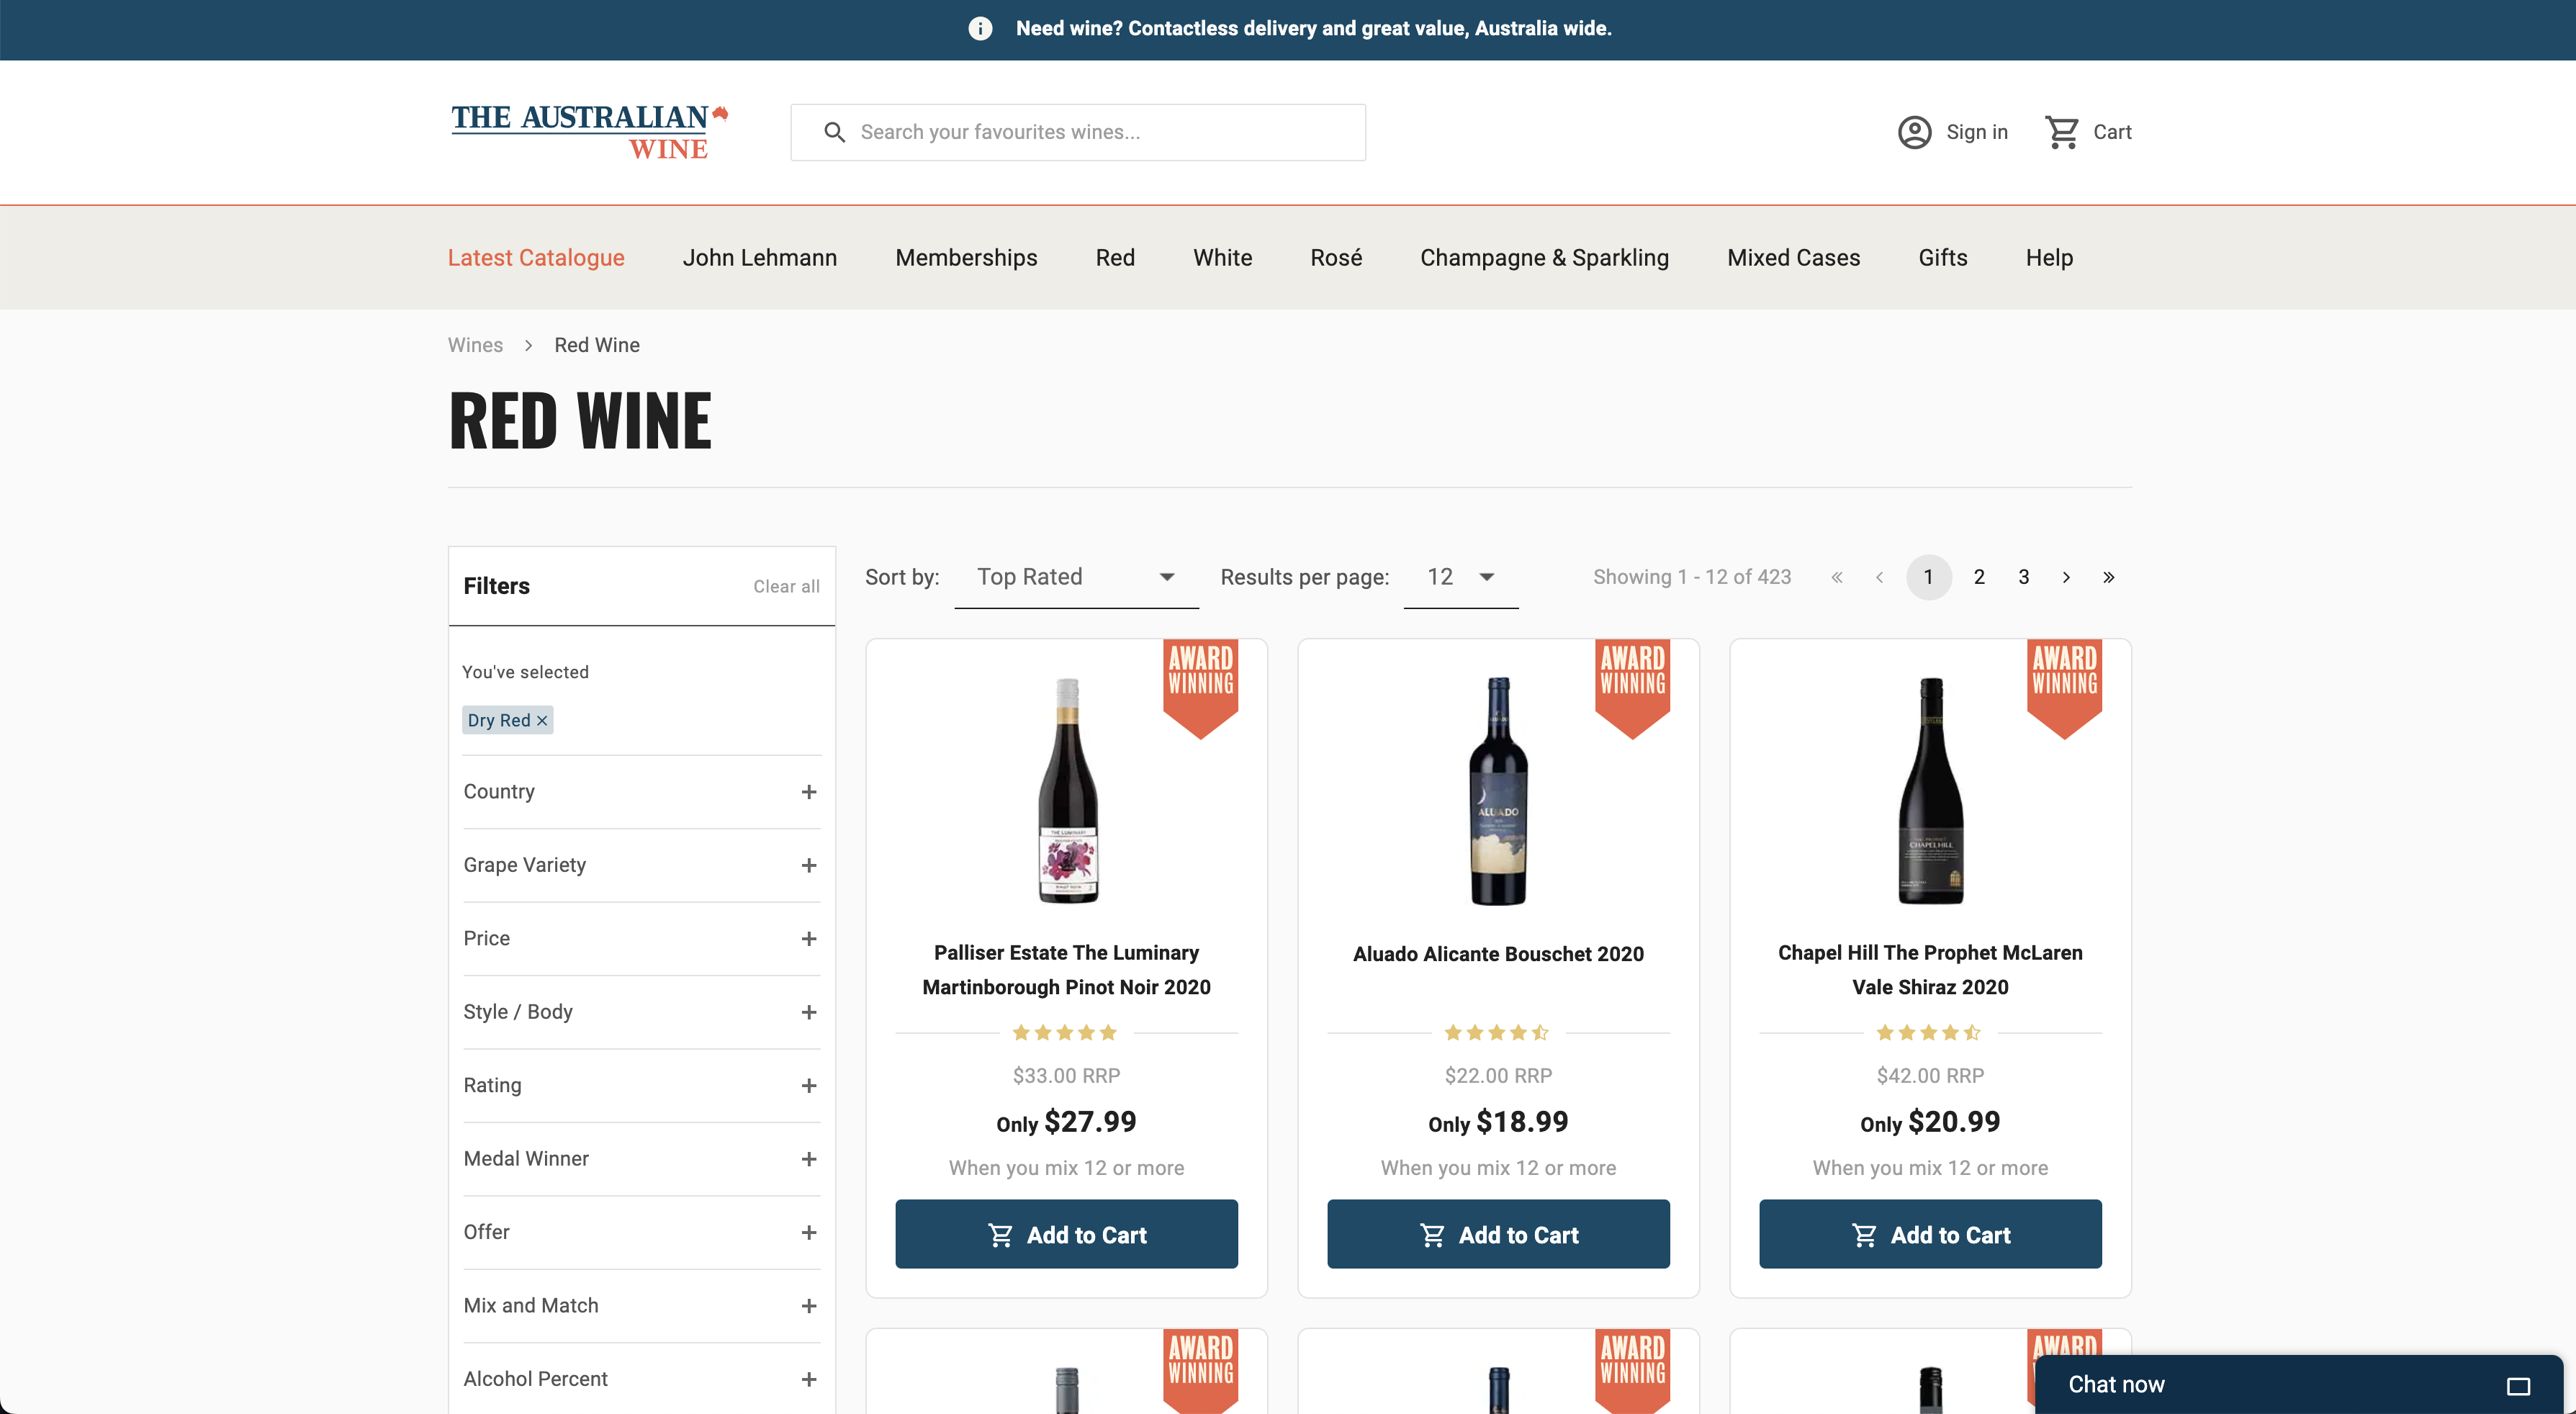The width and height of the screenshot is (2576, 1414).
Task: Click the shopping cart icon in header
Action: 2062,132
